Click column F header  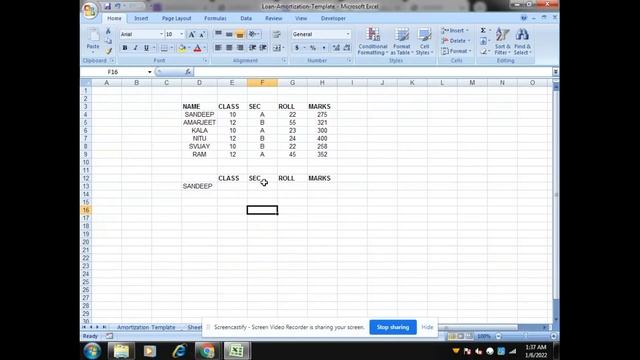[262, 83]
